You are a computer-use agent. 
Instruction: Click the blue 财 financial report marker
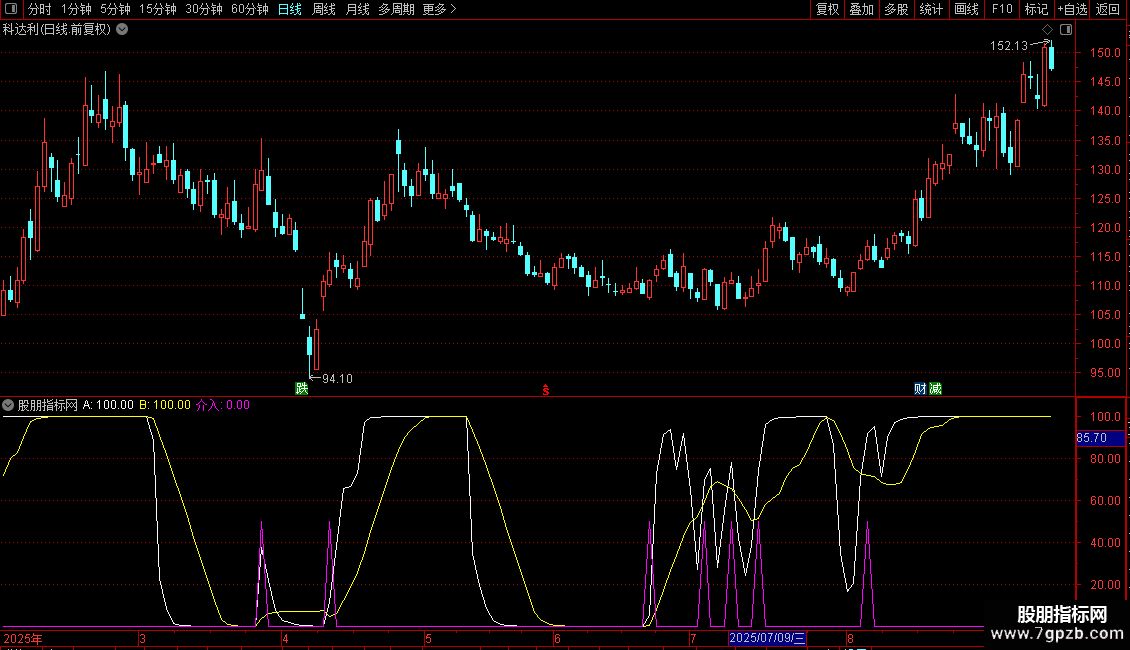[x=919, y=388]
